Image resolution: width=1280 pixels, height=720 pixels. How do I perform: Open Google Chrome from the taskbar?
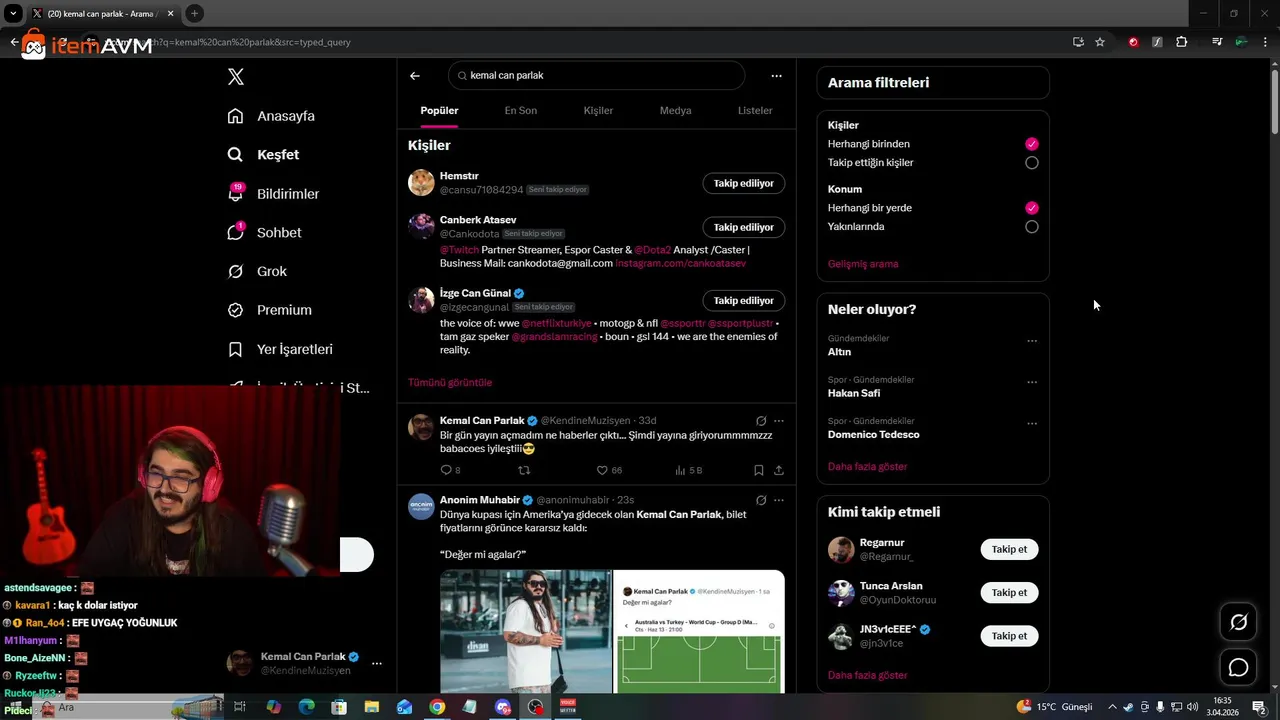(437, 707)
